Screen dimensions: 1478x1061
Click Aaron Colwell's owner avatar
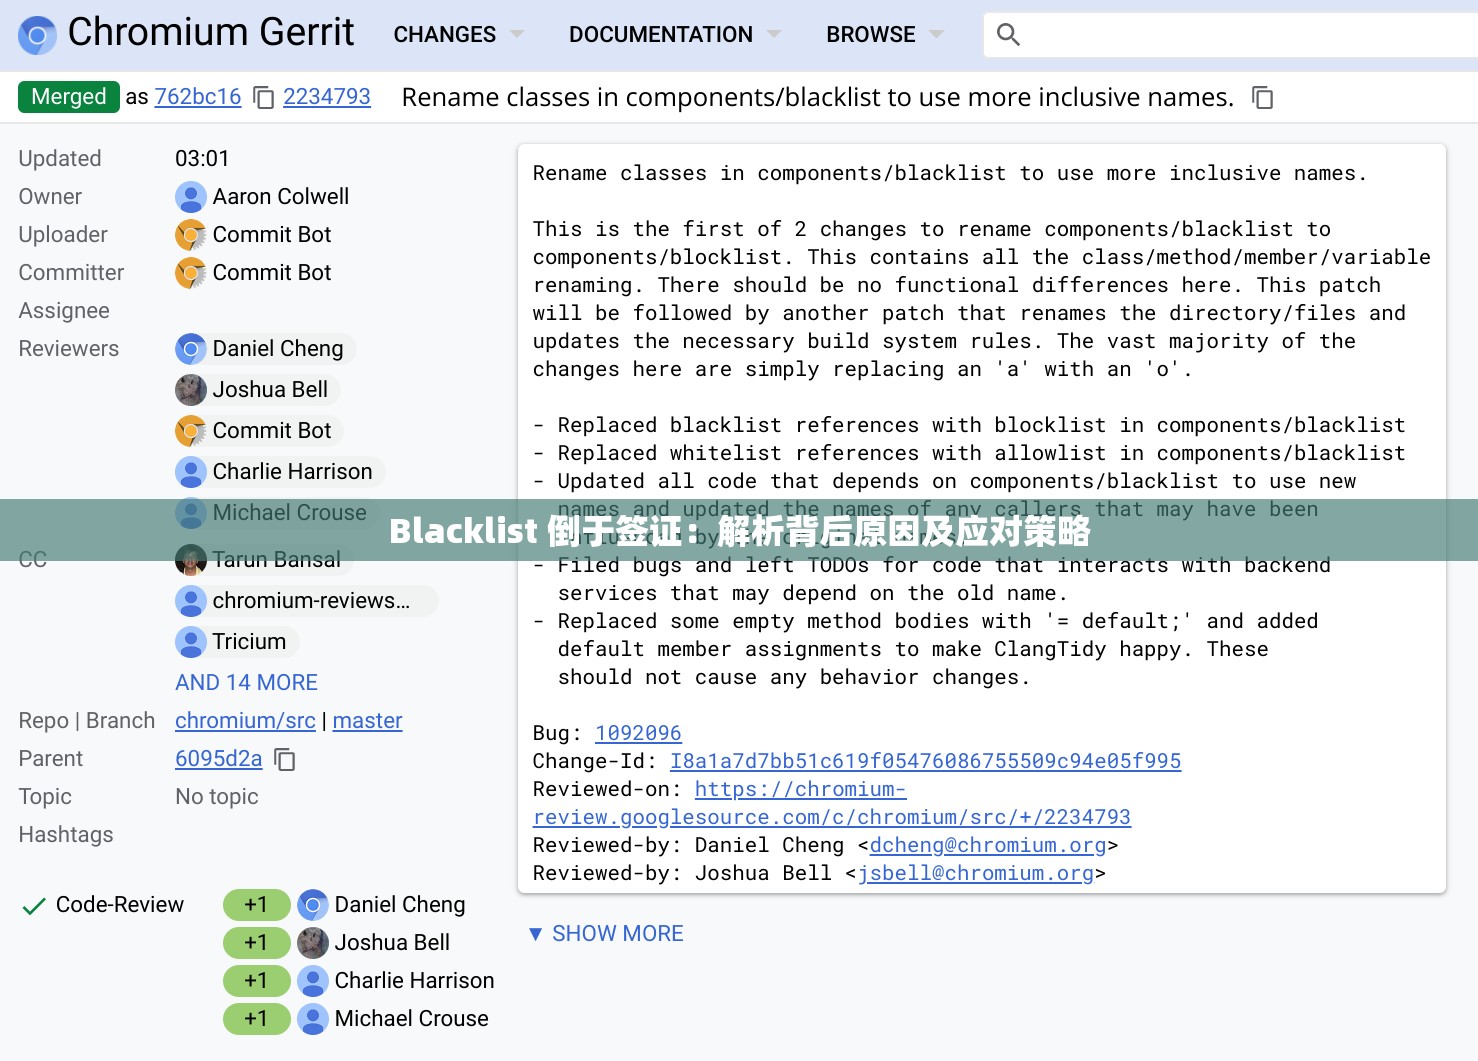click(190, 196)
